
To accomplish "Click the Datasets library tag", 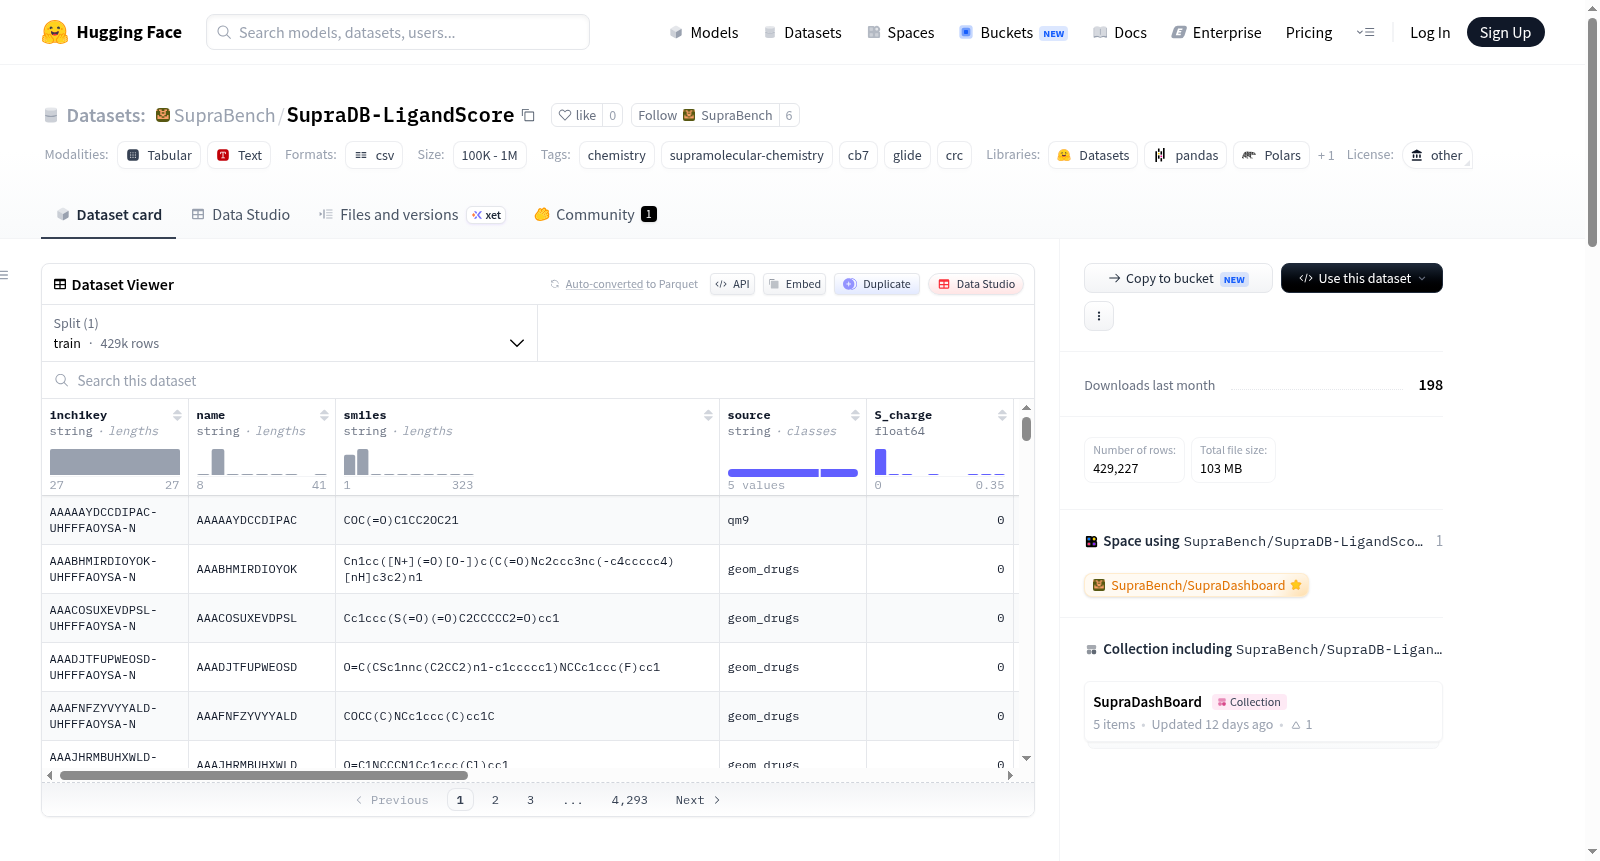I will [x=1093, y=155].
